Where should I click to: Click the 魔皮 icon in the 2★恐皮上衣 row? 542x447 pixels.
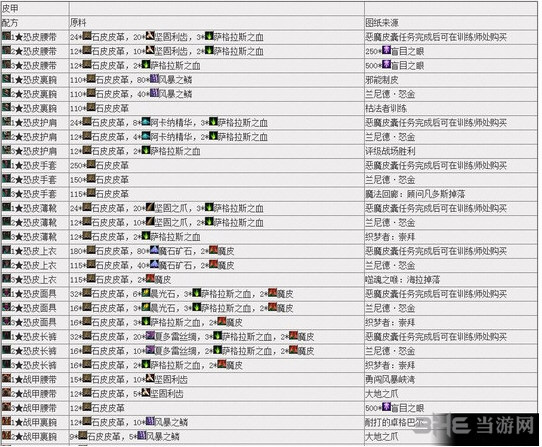[213, 264]
